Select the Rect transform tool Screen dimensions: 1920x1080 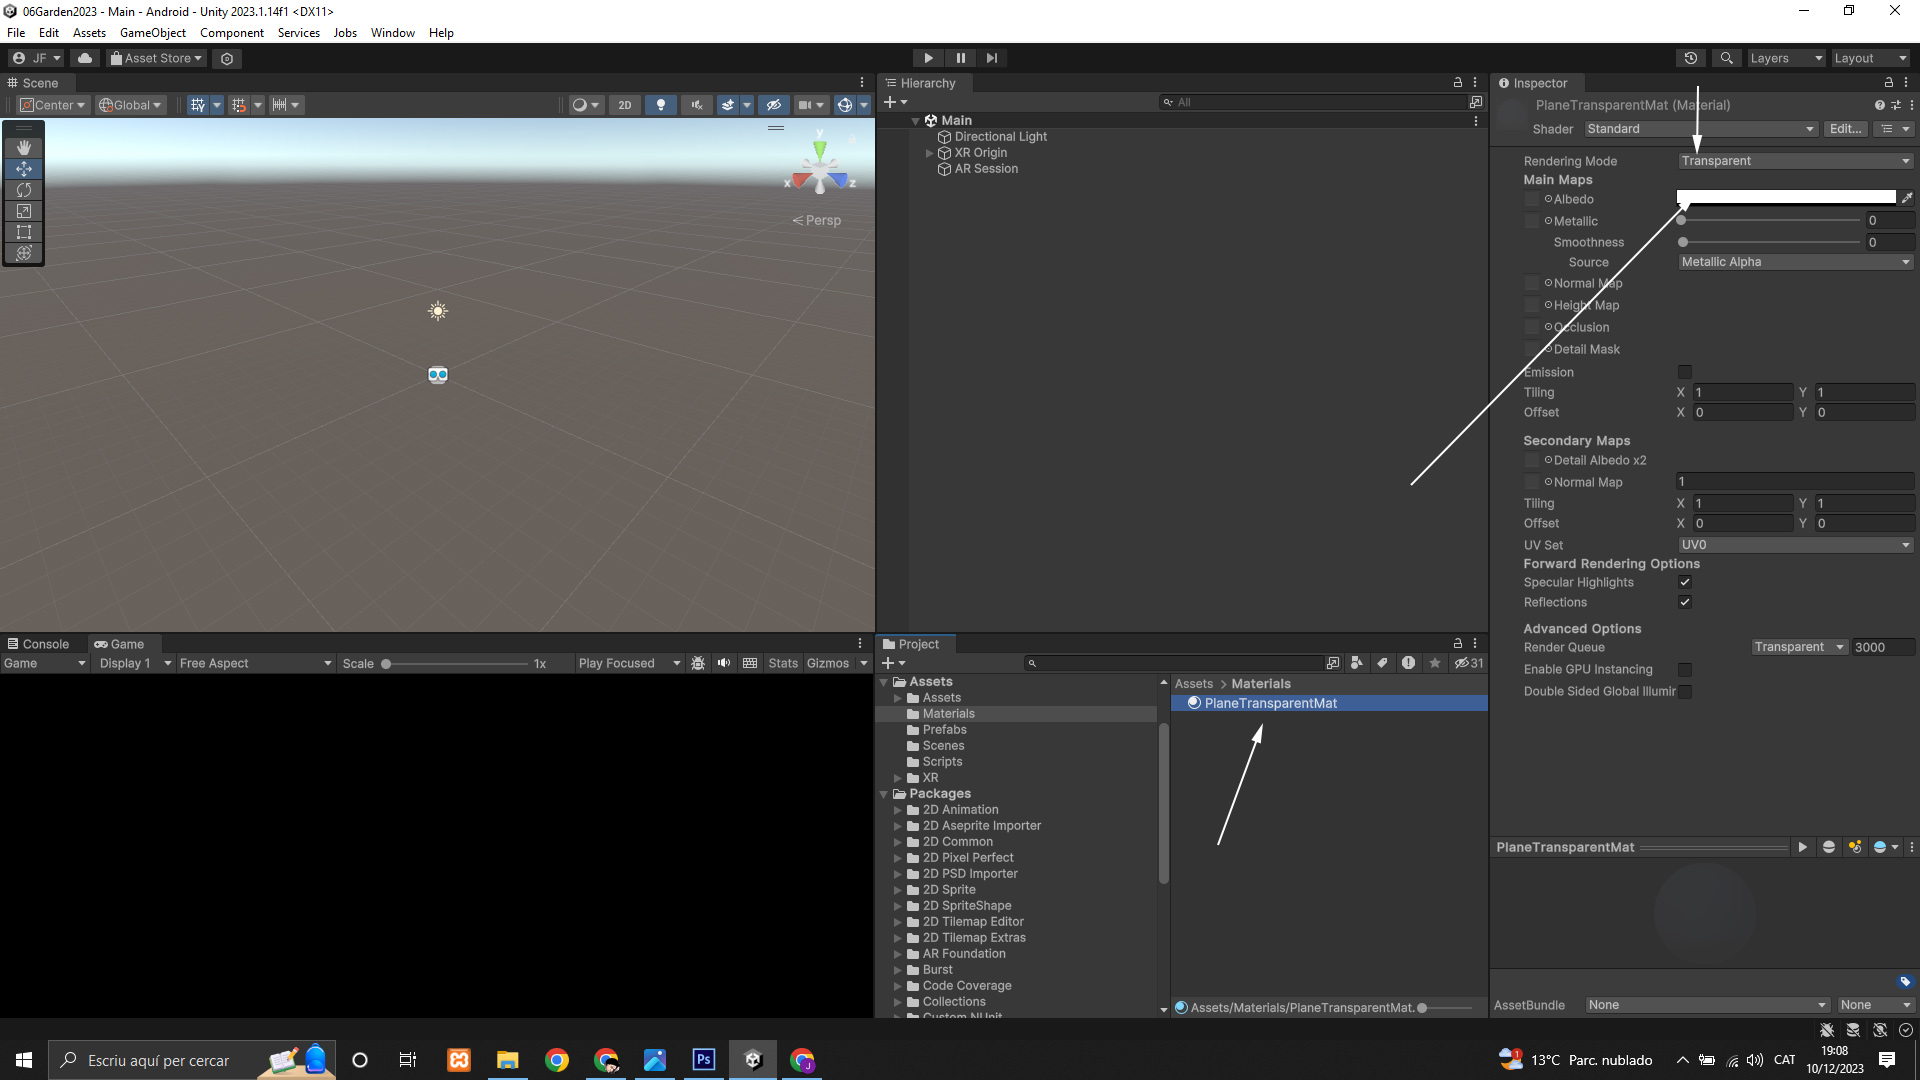click(24, 232)
